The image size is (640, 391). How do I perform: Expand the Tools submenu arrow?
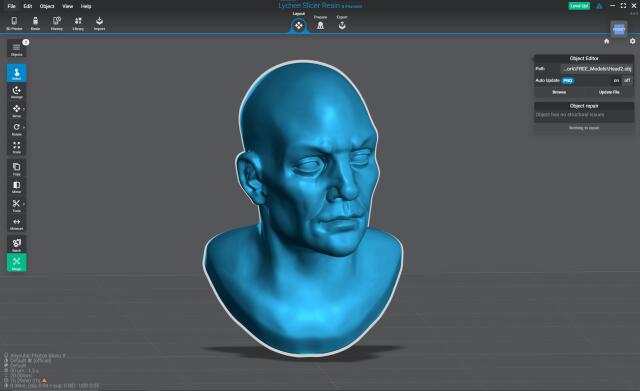click(x=24, y=204)
